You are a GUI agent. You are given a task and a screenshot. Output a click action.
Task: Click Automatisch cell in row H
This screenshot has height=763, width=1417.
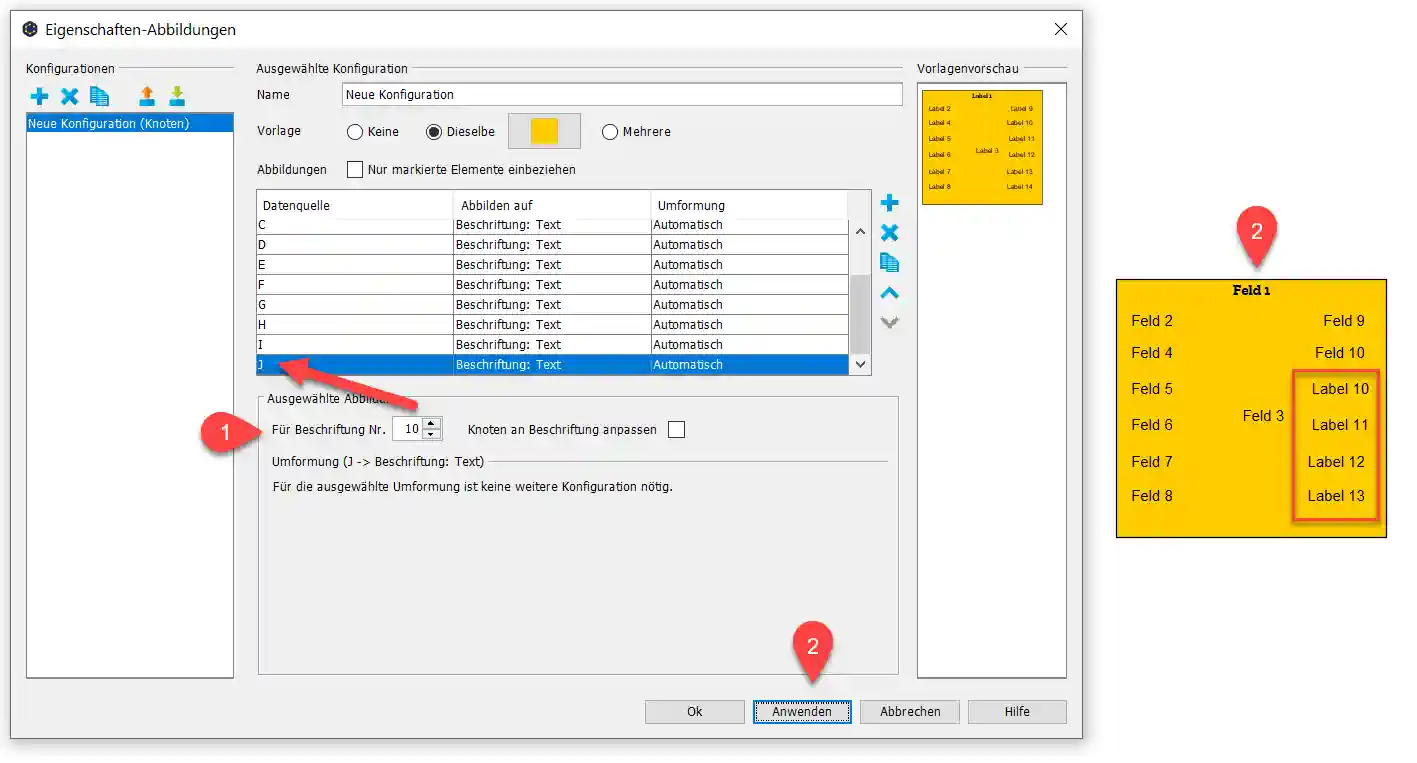[749, 325]
